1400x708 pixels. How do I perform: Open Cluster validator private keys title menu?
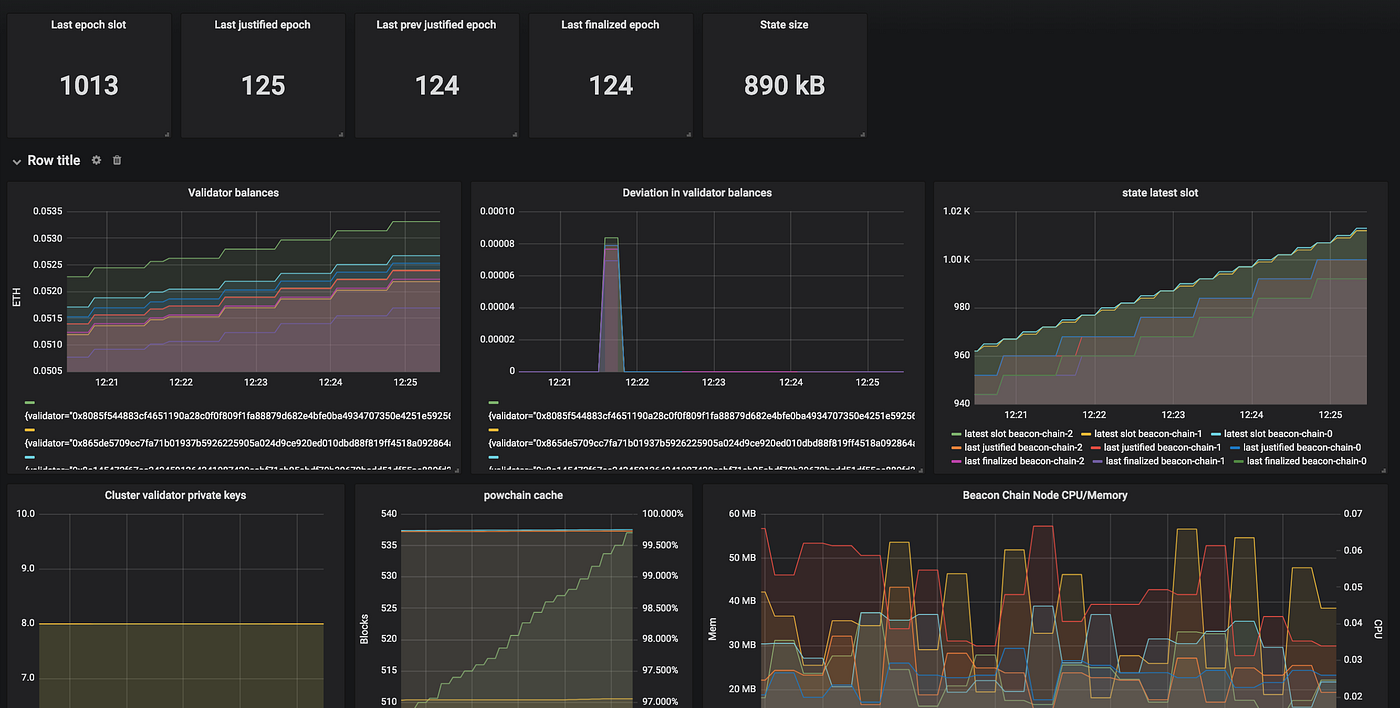click(x=175, y=495)
